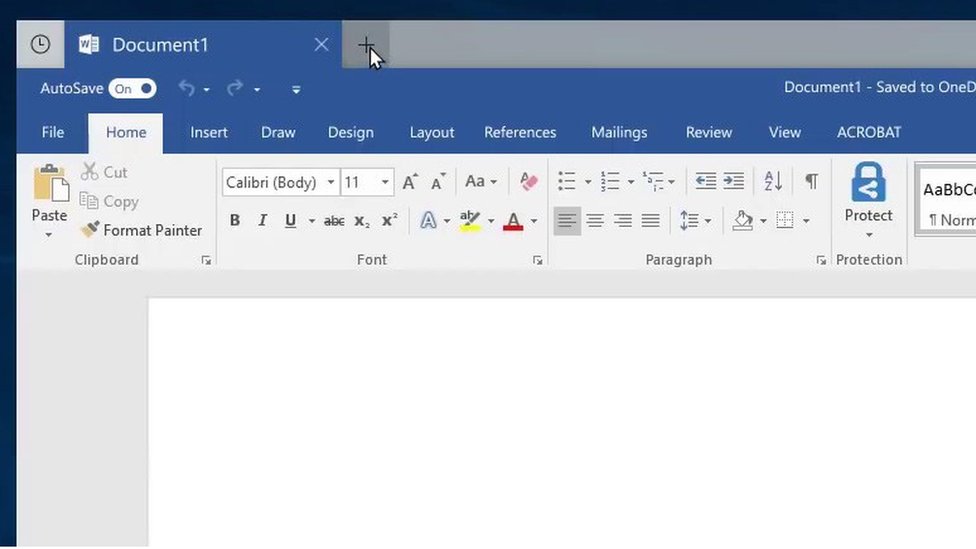Click the Copy button
Image resolution: width=976 pixels, height=549 pixels.
pos(109,201)
